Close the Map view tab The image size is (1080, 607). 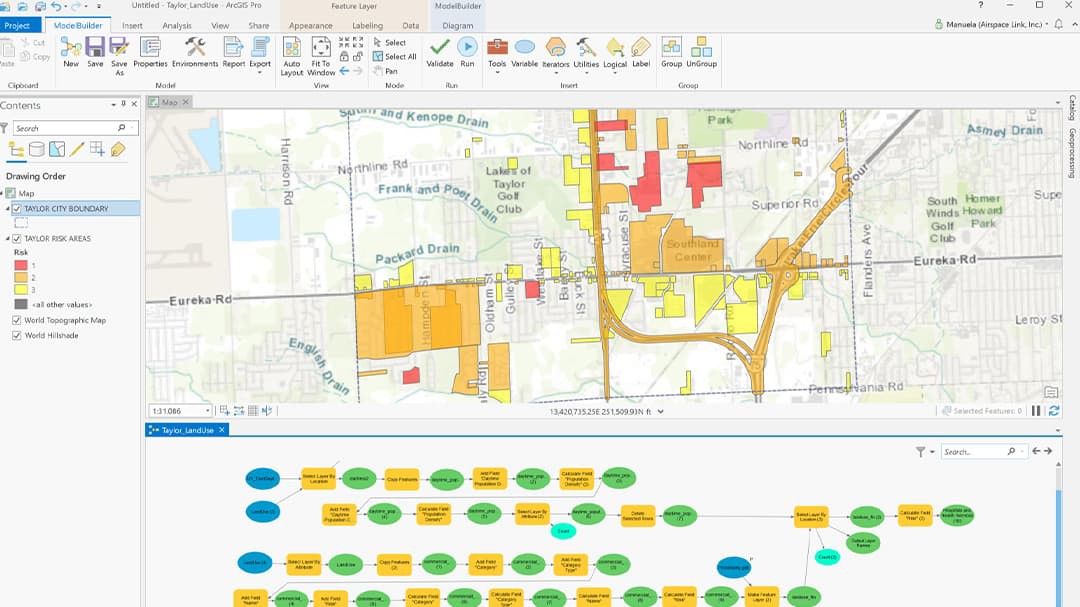coord(185,102)
